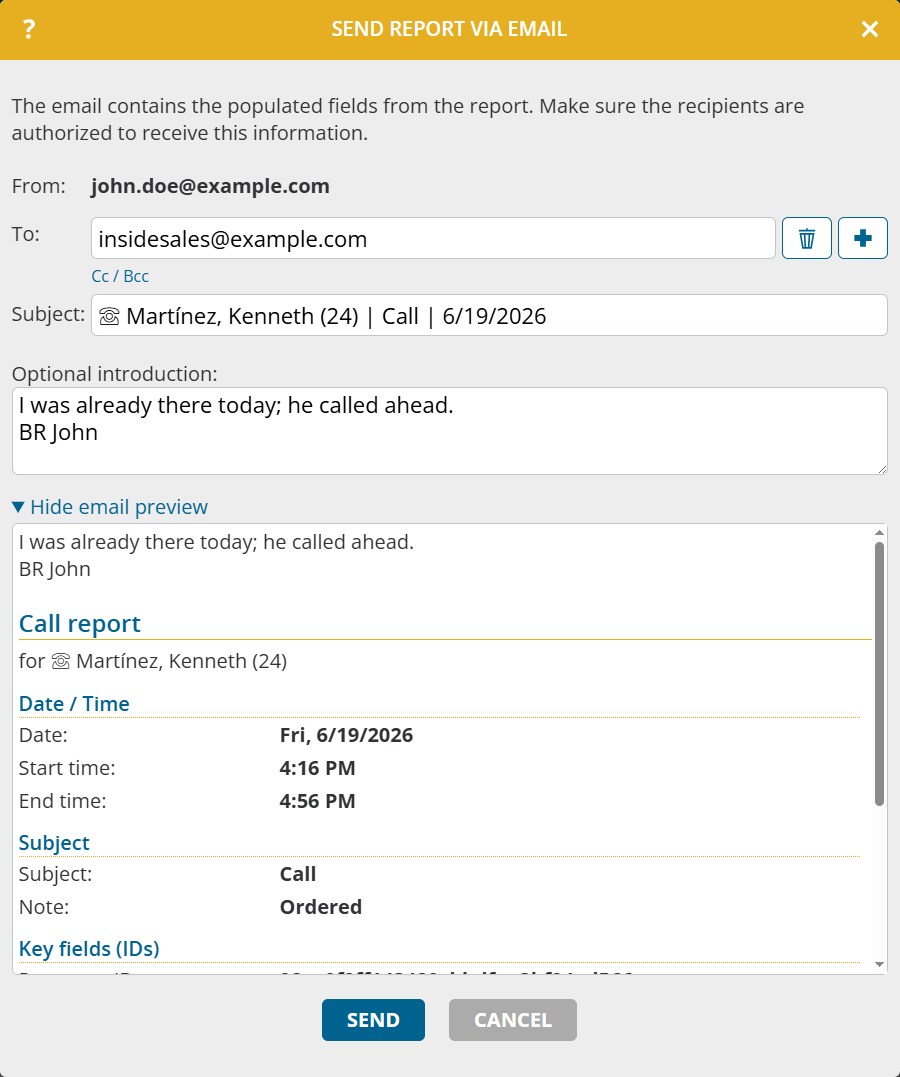This screenshot has height=1077, width=900.
Task: Cancel sending the report
Action: pos(513,1020)
